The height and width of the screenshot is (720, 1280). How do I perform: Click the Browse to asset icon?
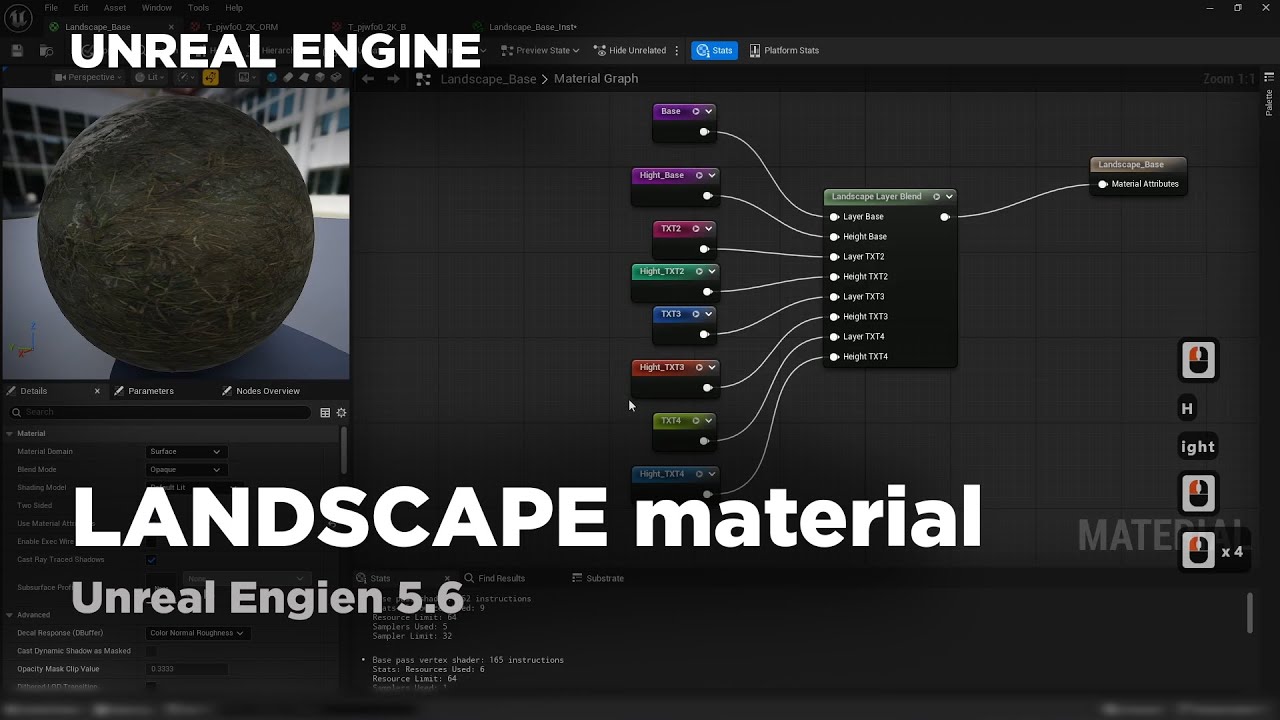[46, 50]
